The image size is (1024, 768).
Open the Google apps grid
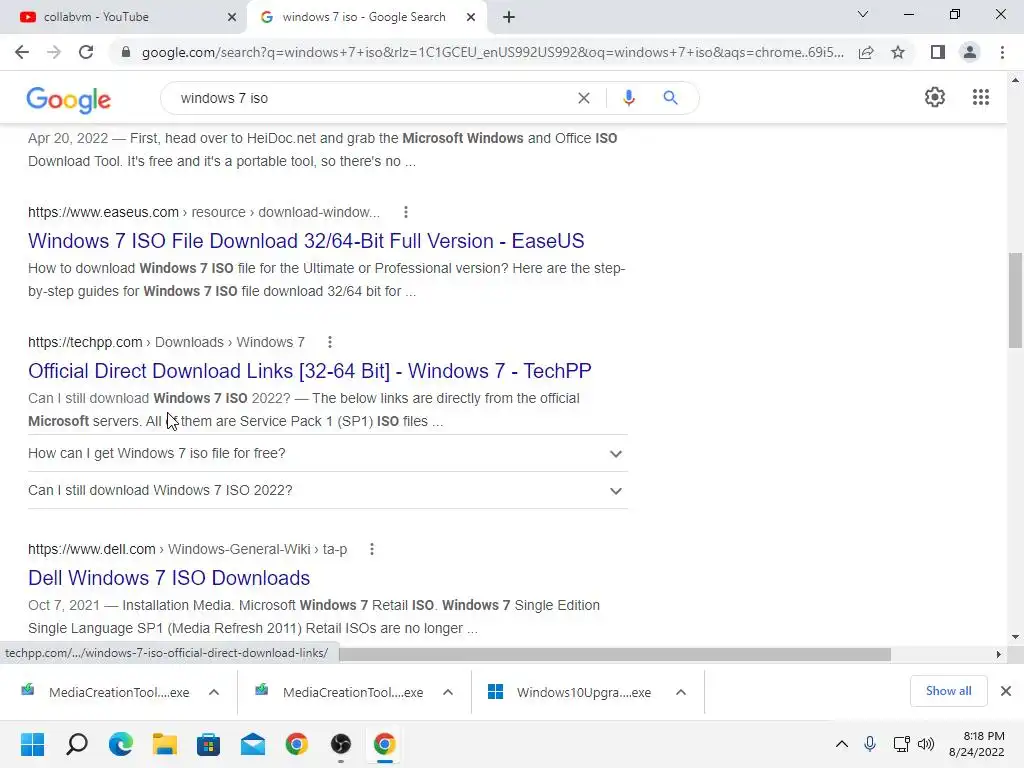pyautogui.click(x=981, y=97)
